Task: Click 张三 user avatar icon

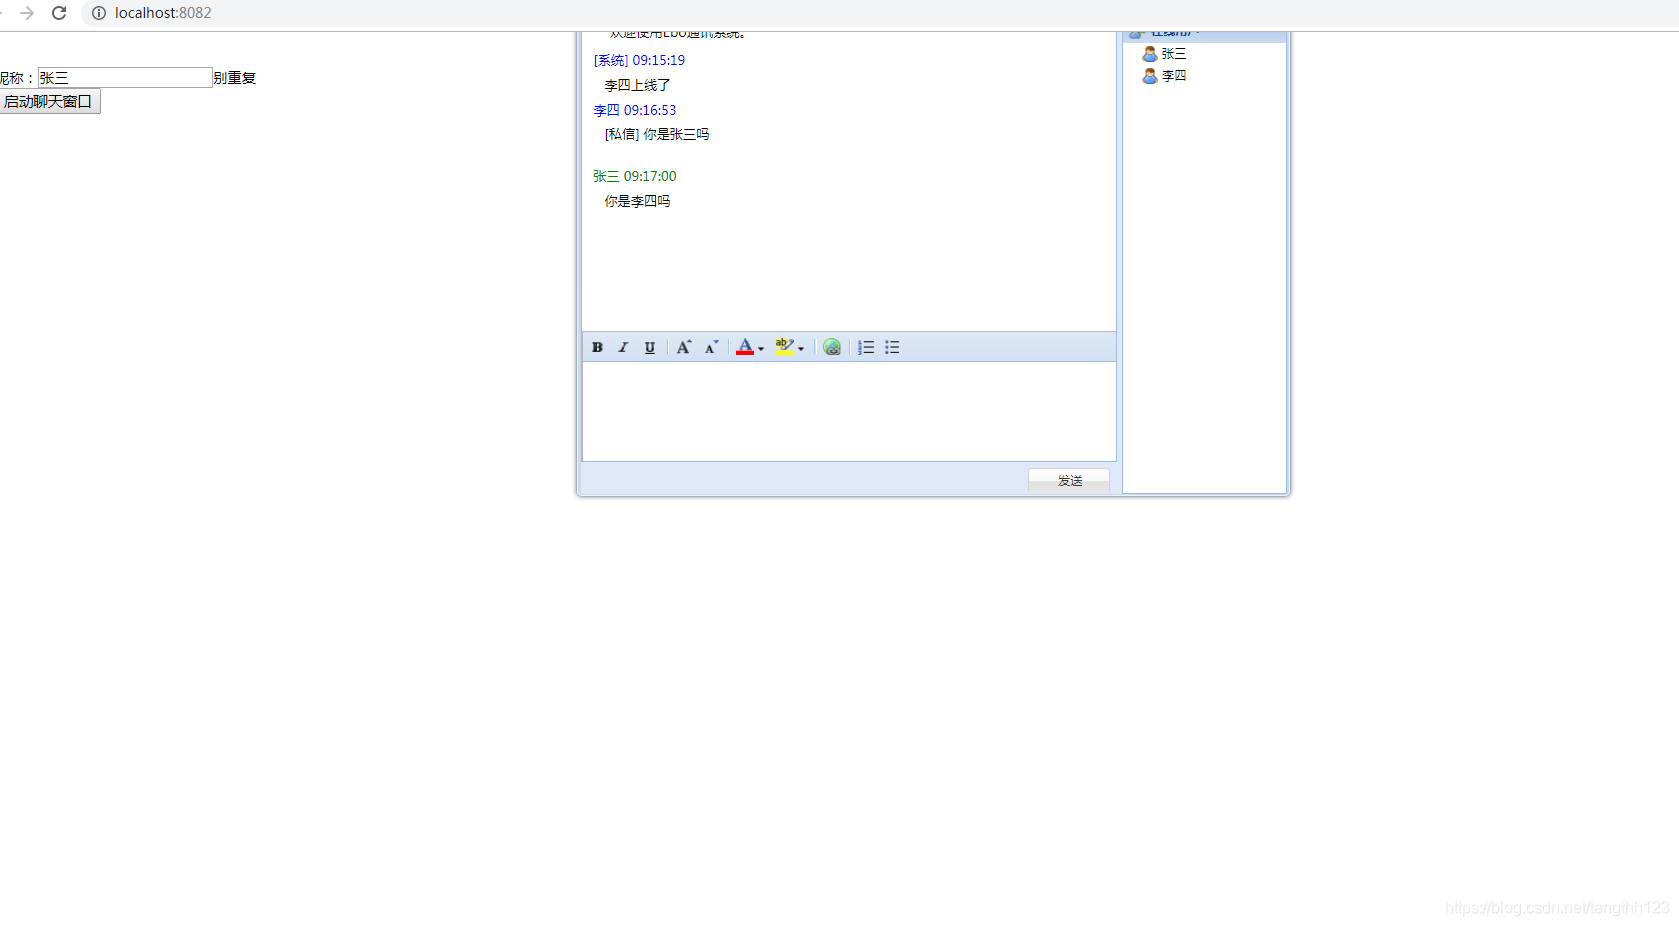Action: pos(1150,54)
